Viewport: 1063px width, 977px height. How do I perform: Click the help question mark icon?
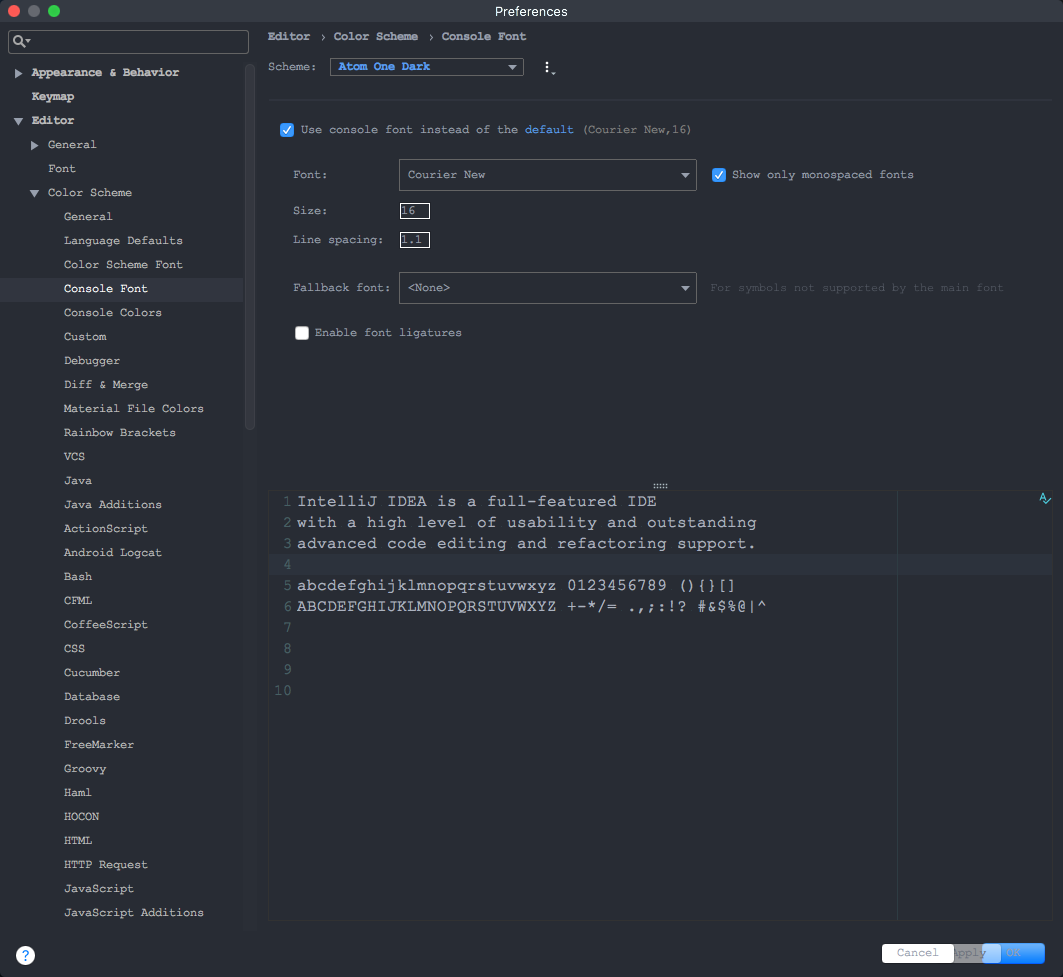25,955
